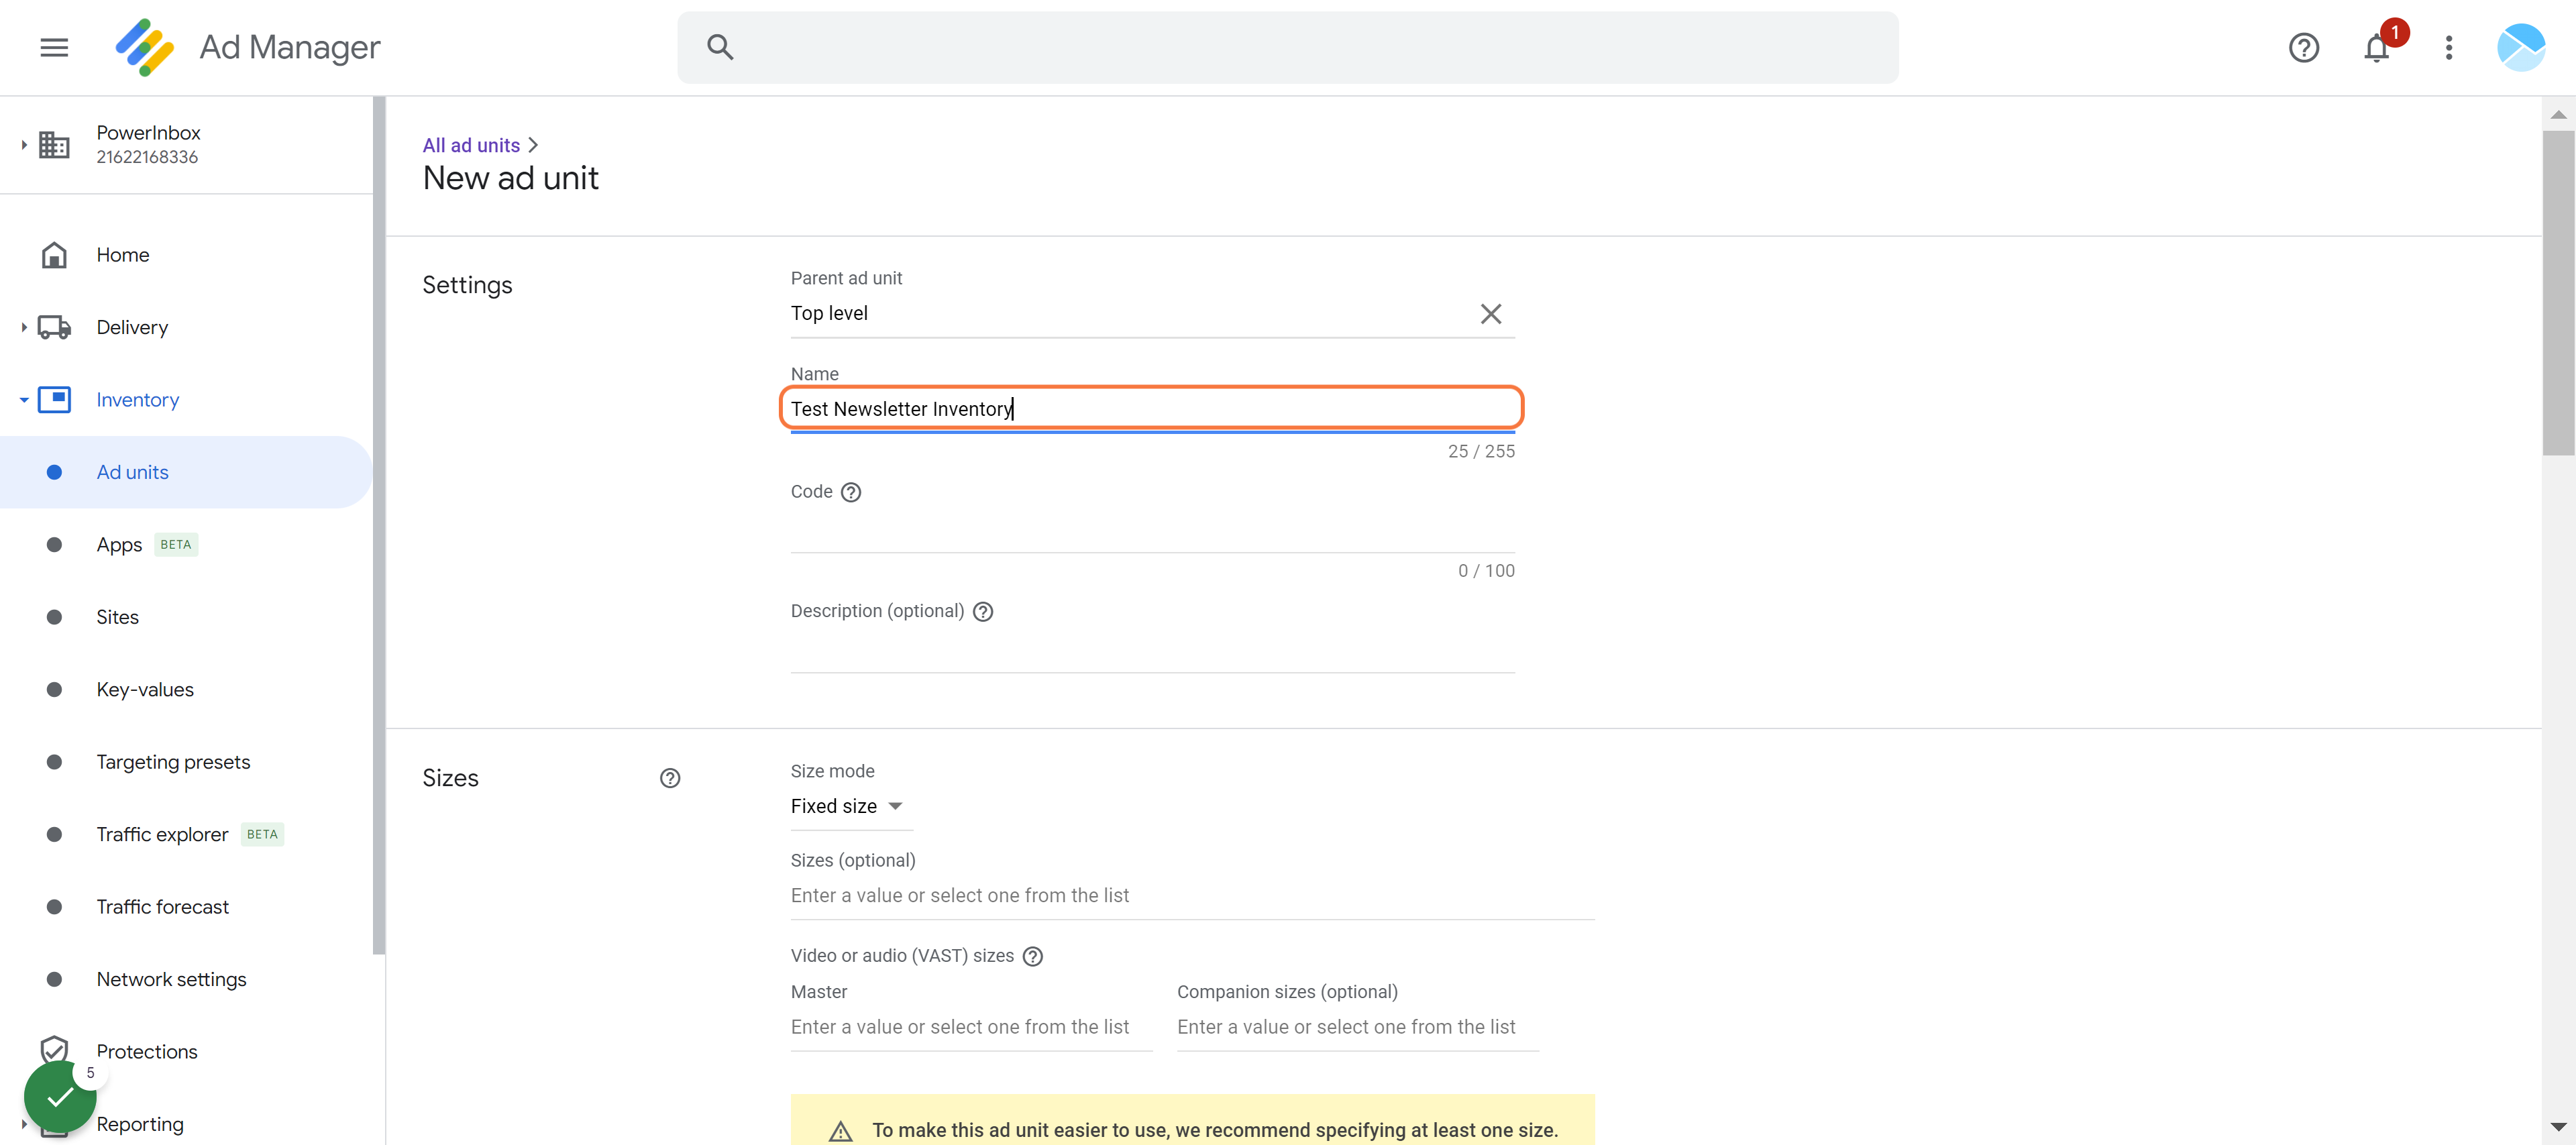
Task: Collapse the Inventory menu arrow
Action: click(x=23, y=399)
